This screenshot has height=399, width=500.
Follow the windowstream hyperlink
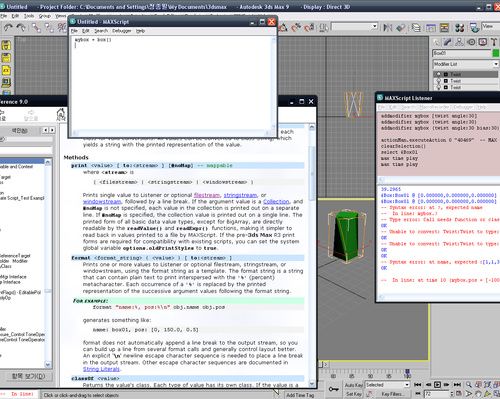(102, 202)
